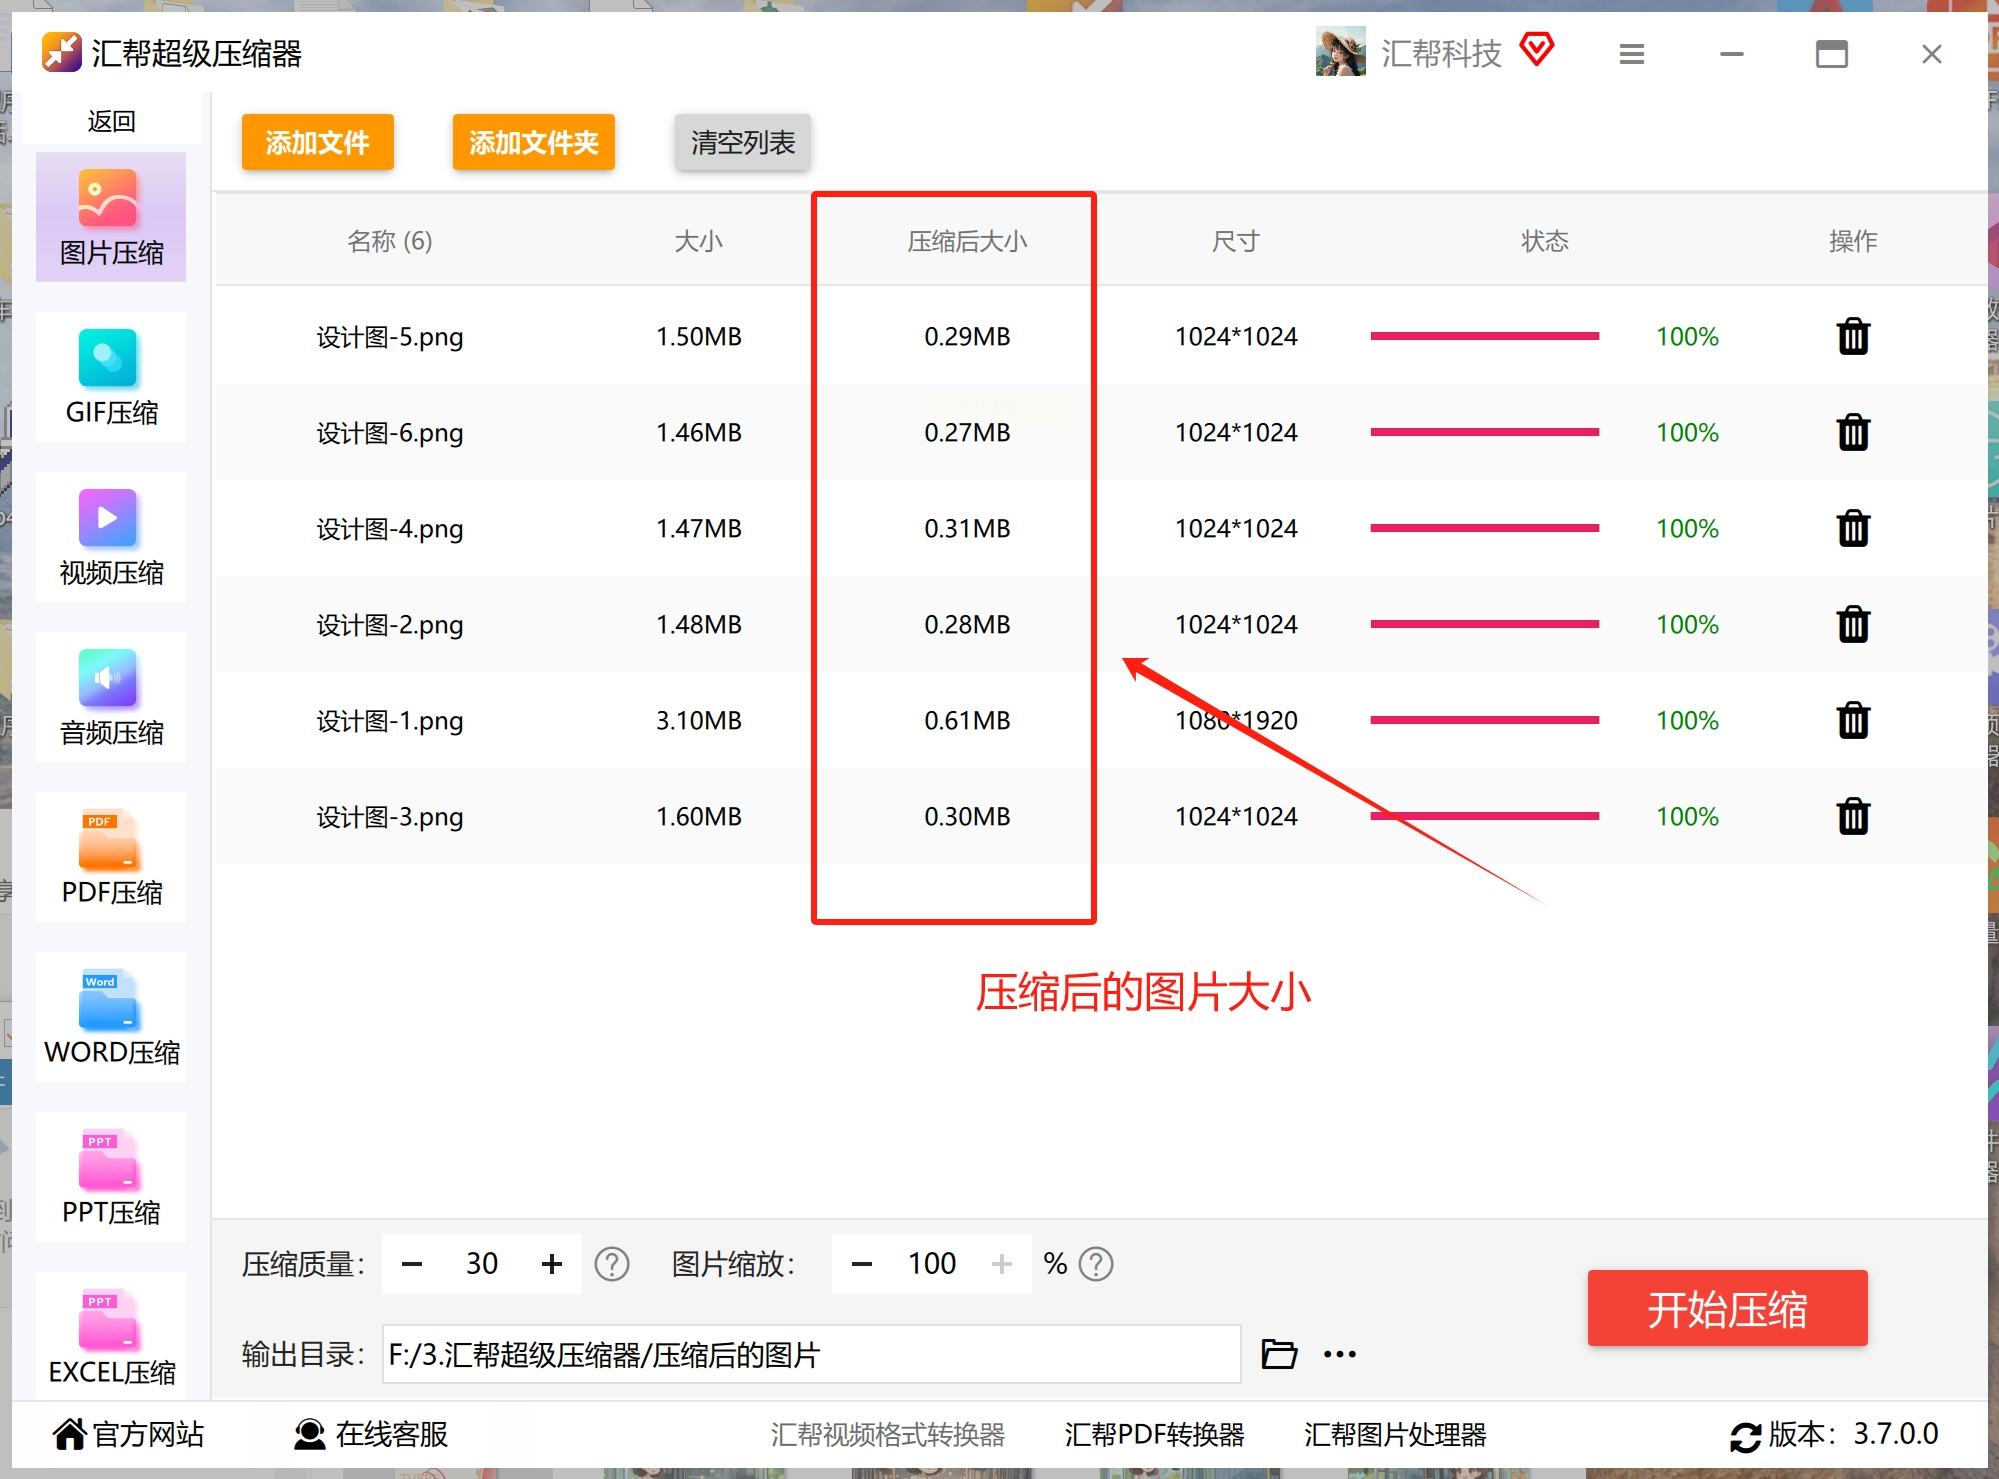The height and width of the screenshot is (1479, 1999).
Task: Choose WORD压缩 in the sidebar
Action: (111, 1017)
